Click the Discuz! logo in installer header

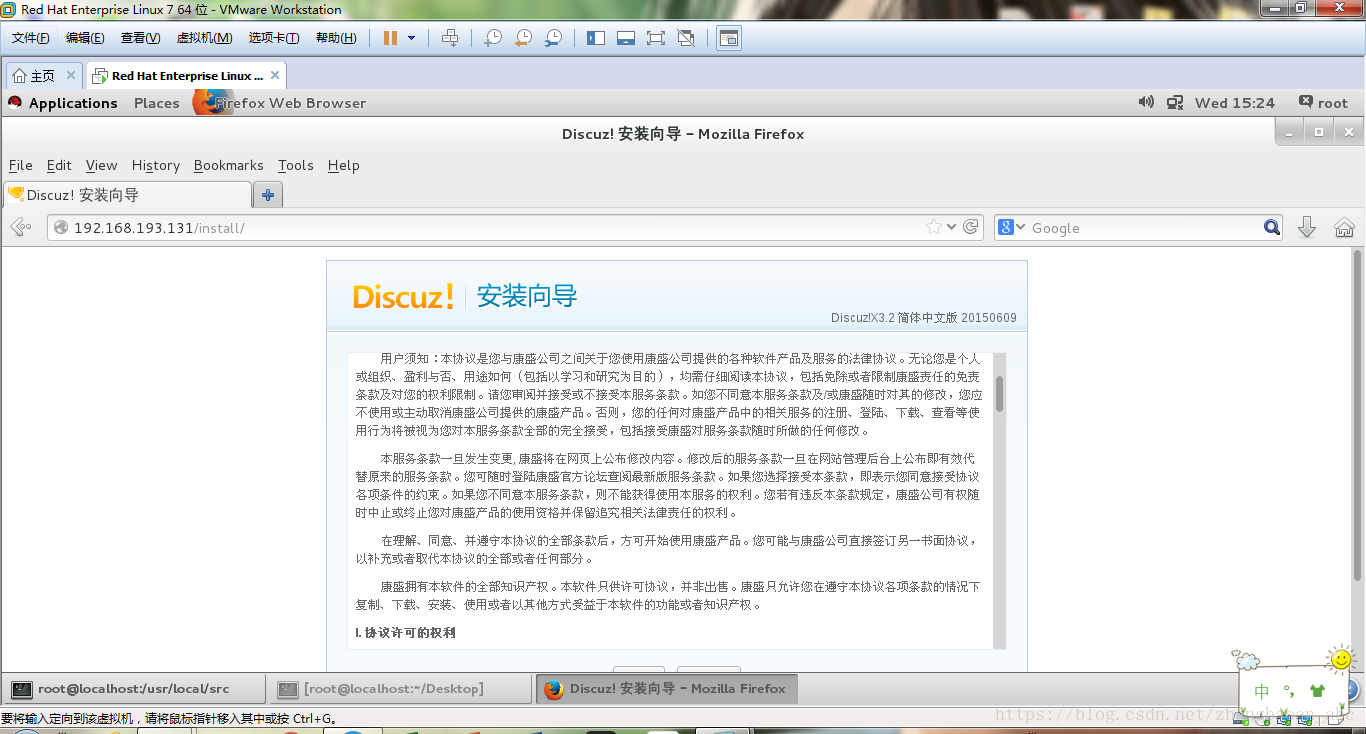(x=404, y=296)
